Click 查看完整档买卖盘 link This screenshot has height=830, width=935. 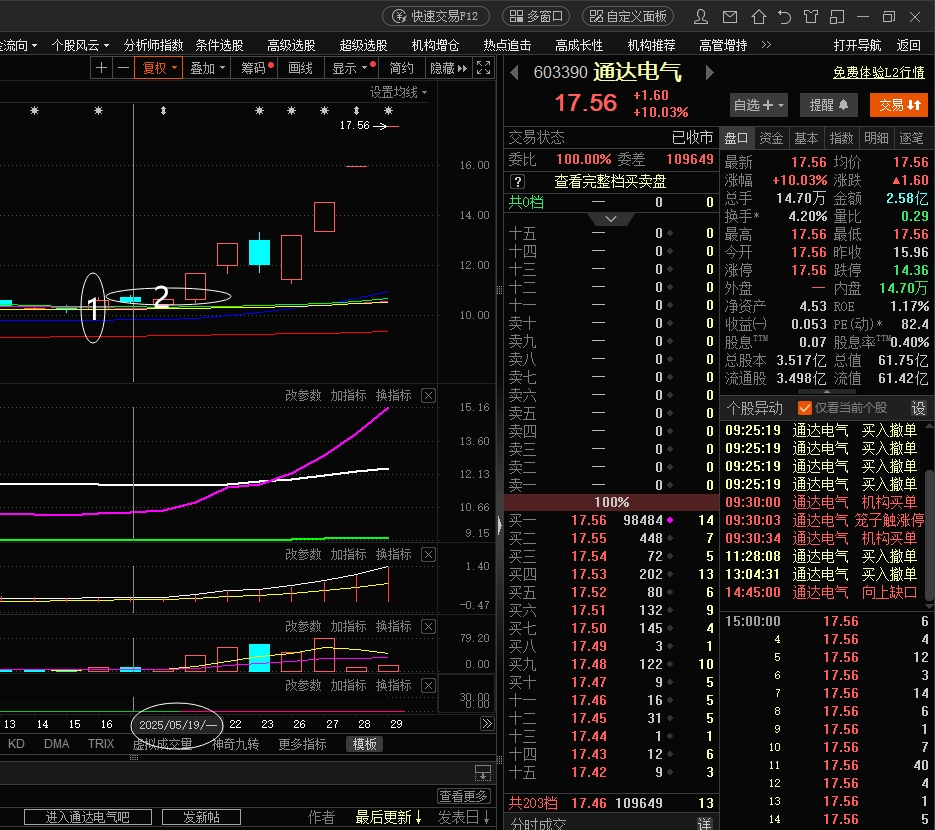610,181
